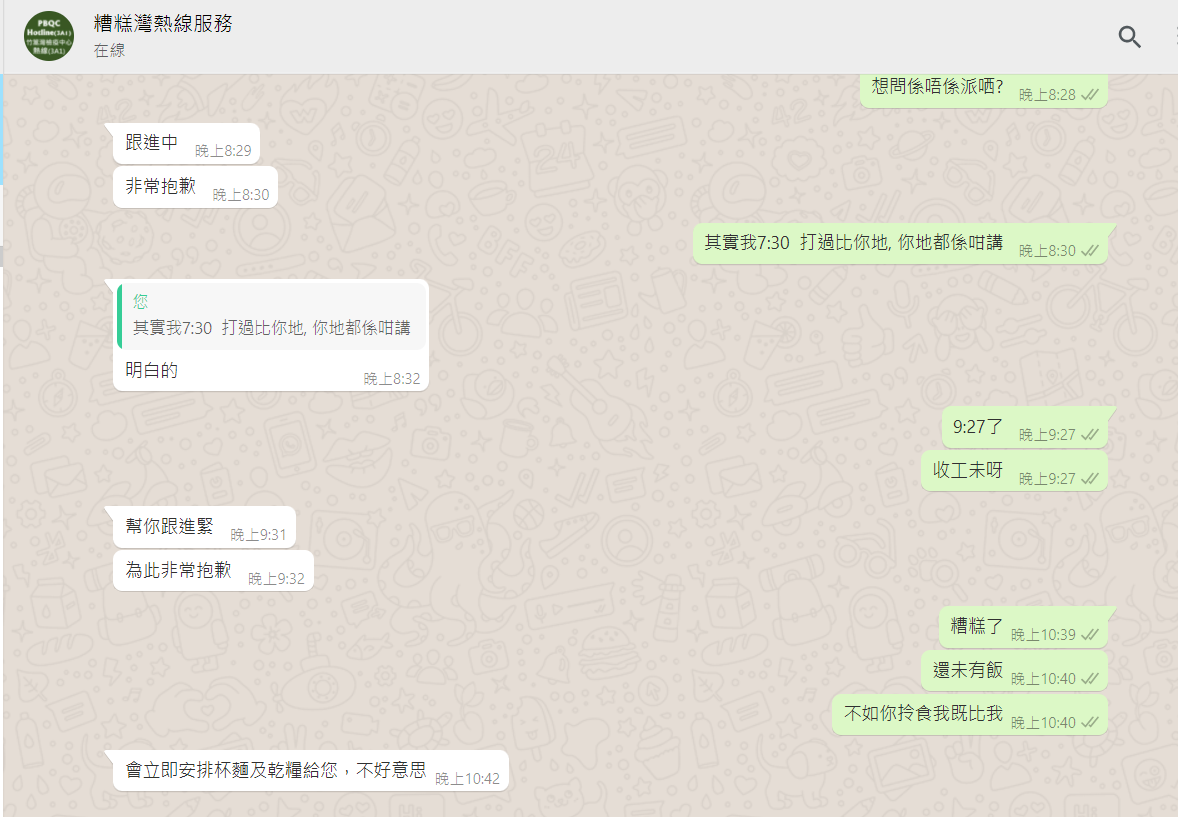This screenshot has height=817, width=1178.
Task: Select the 跟進中 message bubble
Action: pos(186,144)
